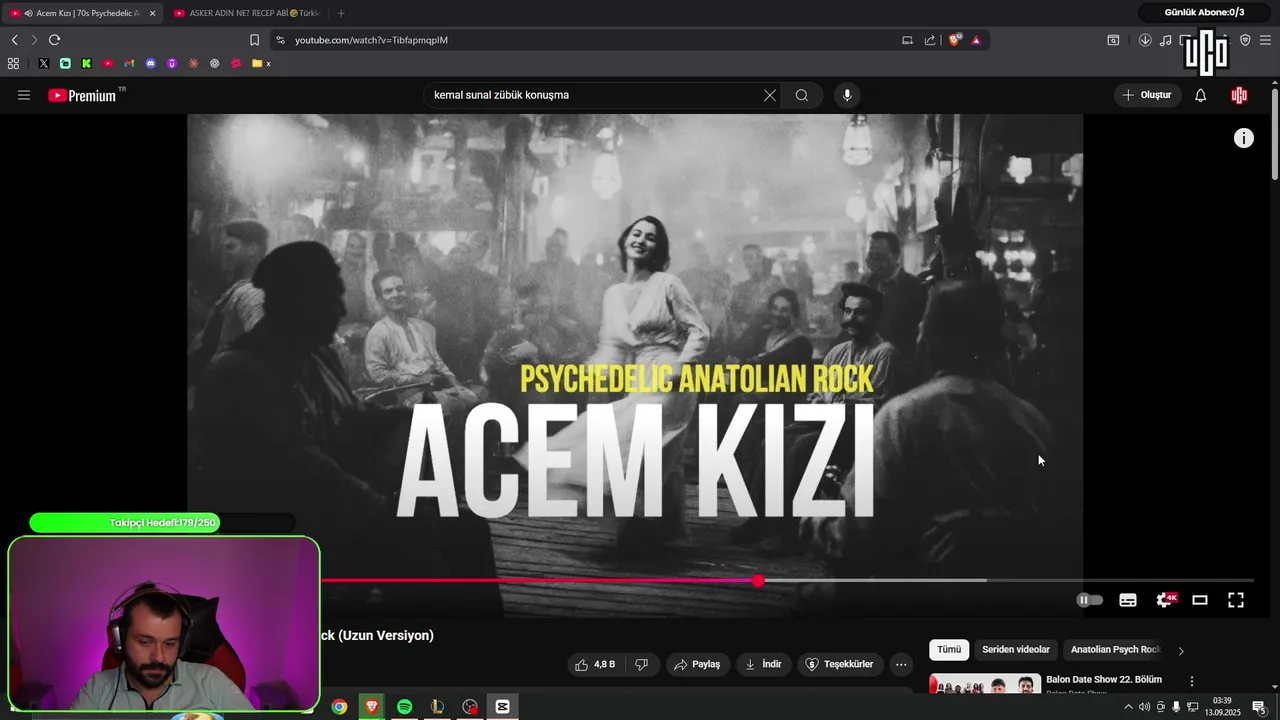Like the video with 4,8 B likes
The width and height of the screenshot is (1280, 720).
[x=595, y=664]
